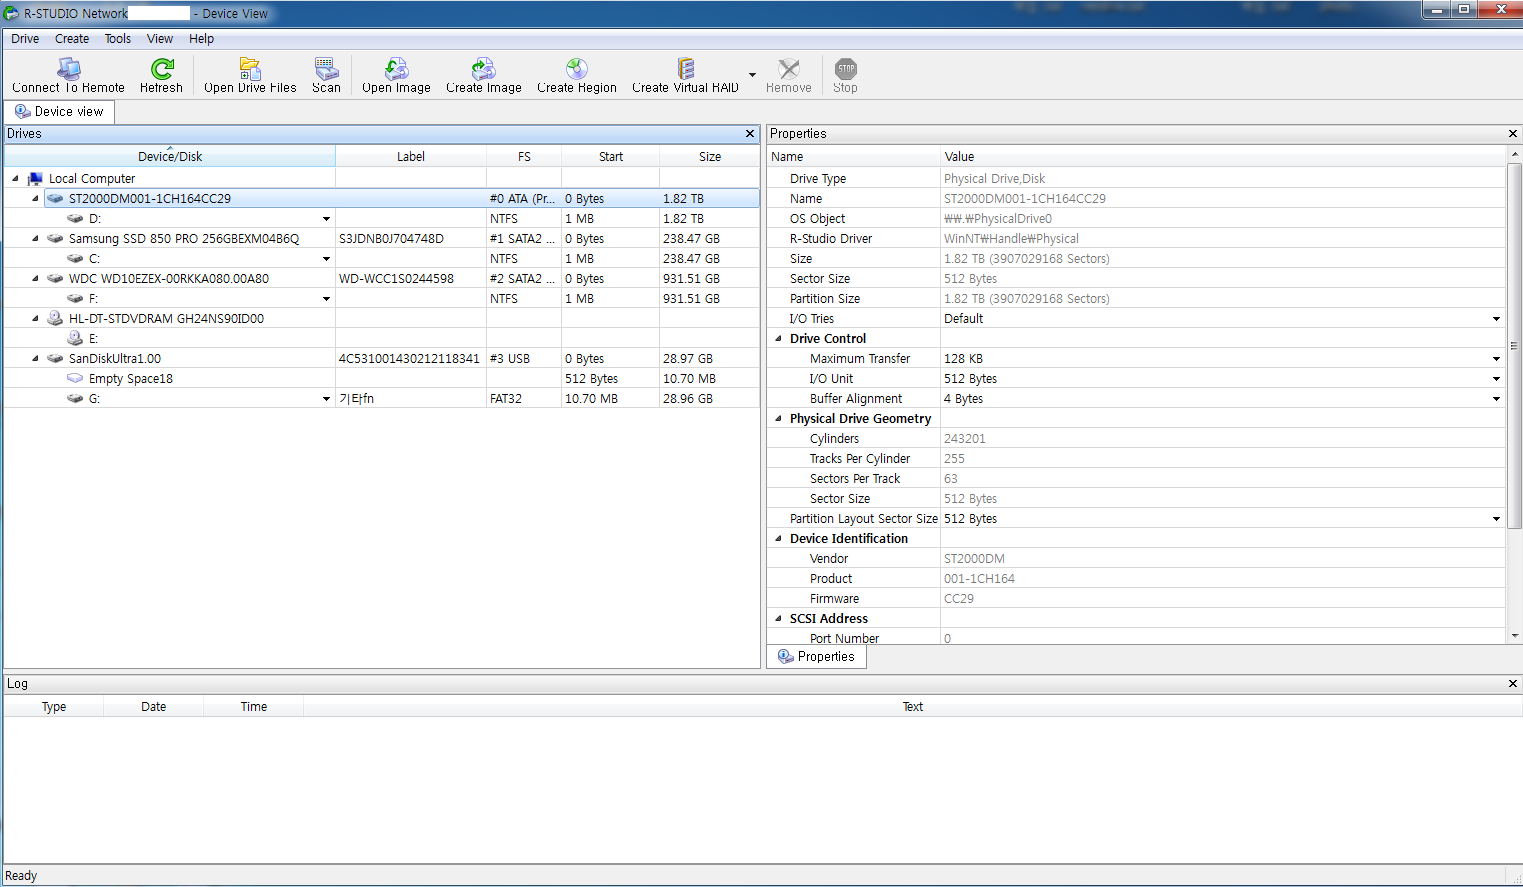Screen dimensions: 1523x887
Task: Open the Create Virtual RAID dropdown arrow
Action: [x=752, y=75]
